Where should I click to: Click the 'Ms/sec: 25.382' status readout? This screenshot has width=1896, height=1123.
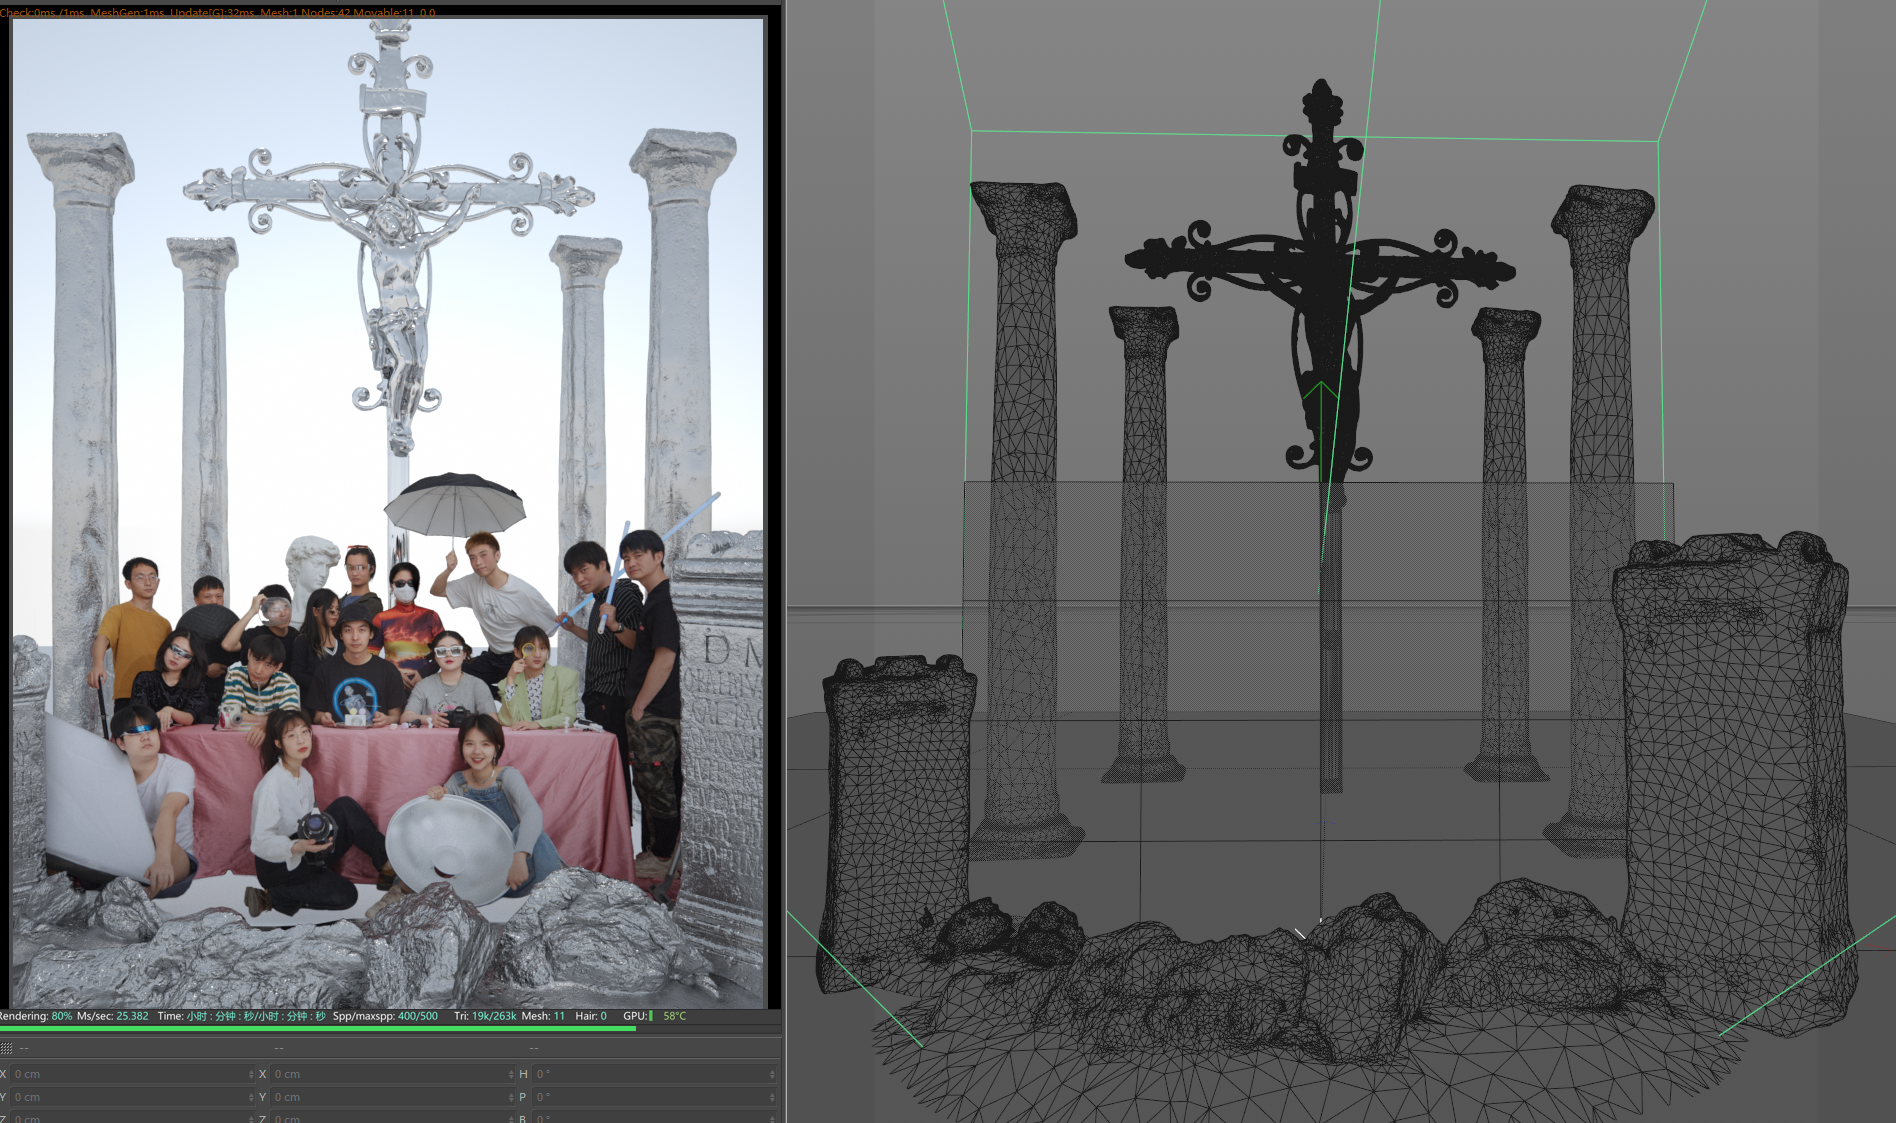113,1016
